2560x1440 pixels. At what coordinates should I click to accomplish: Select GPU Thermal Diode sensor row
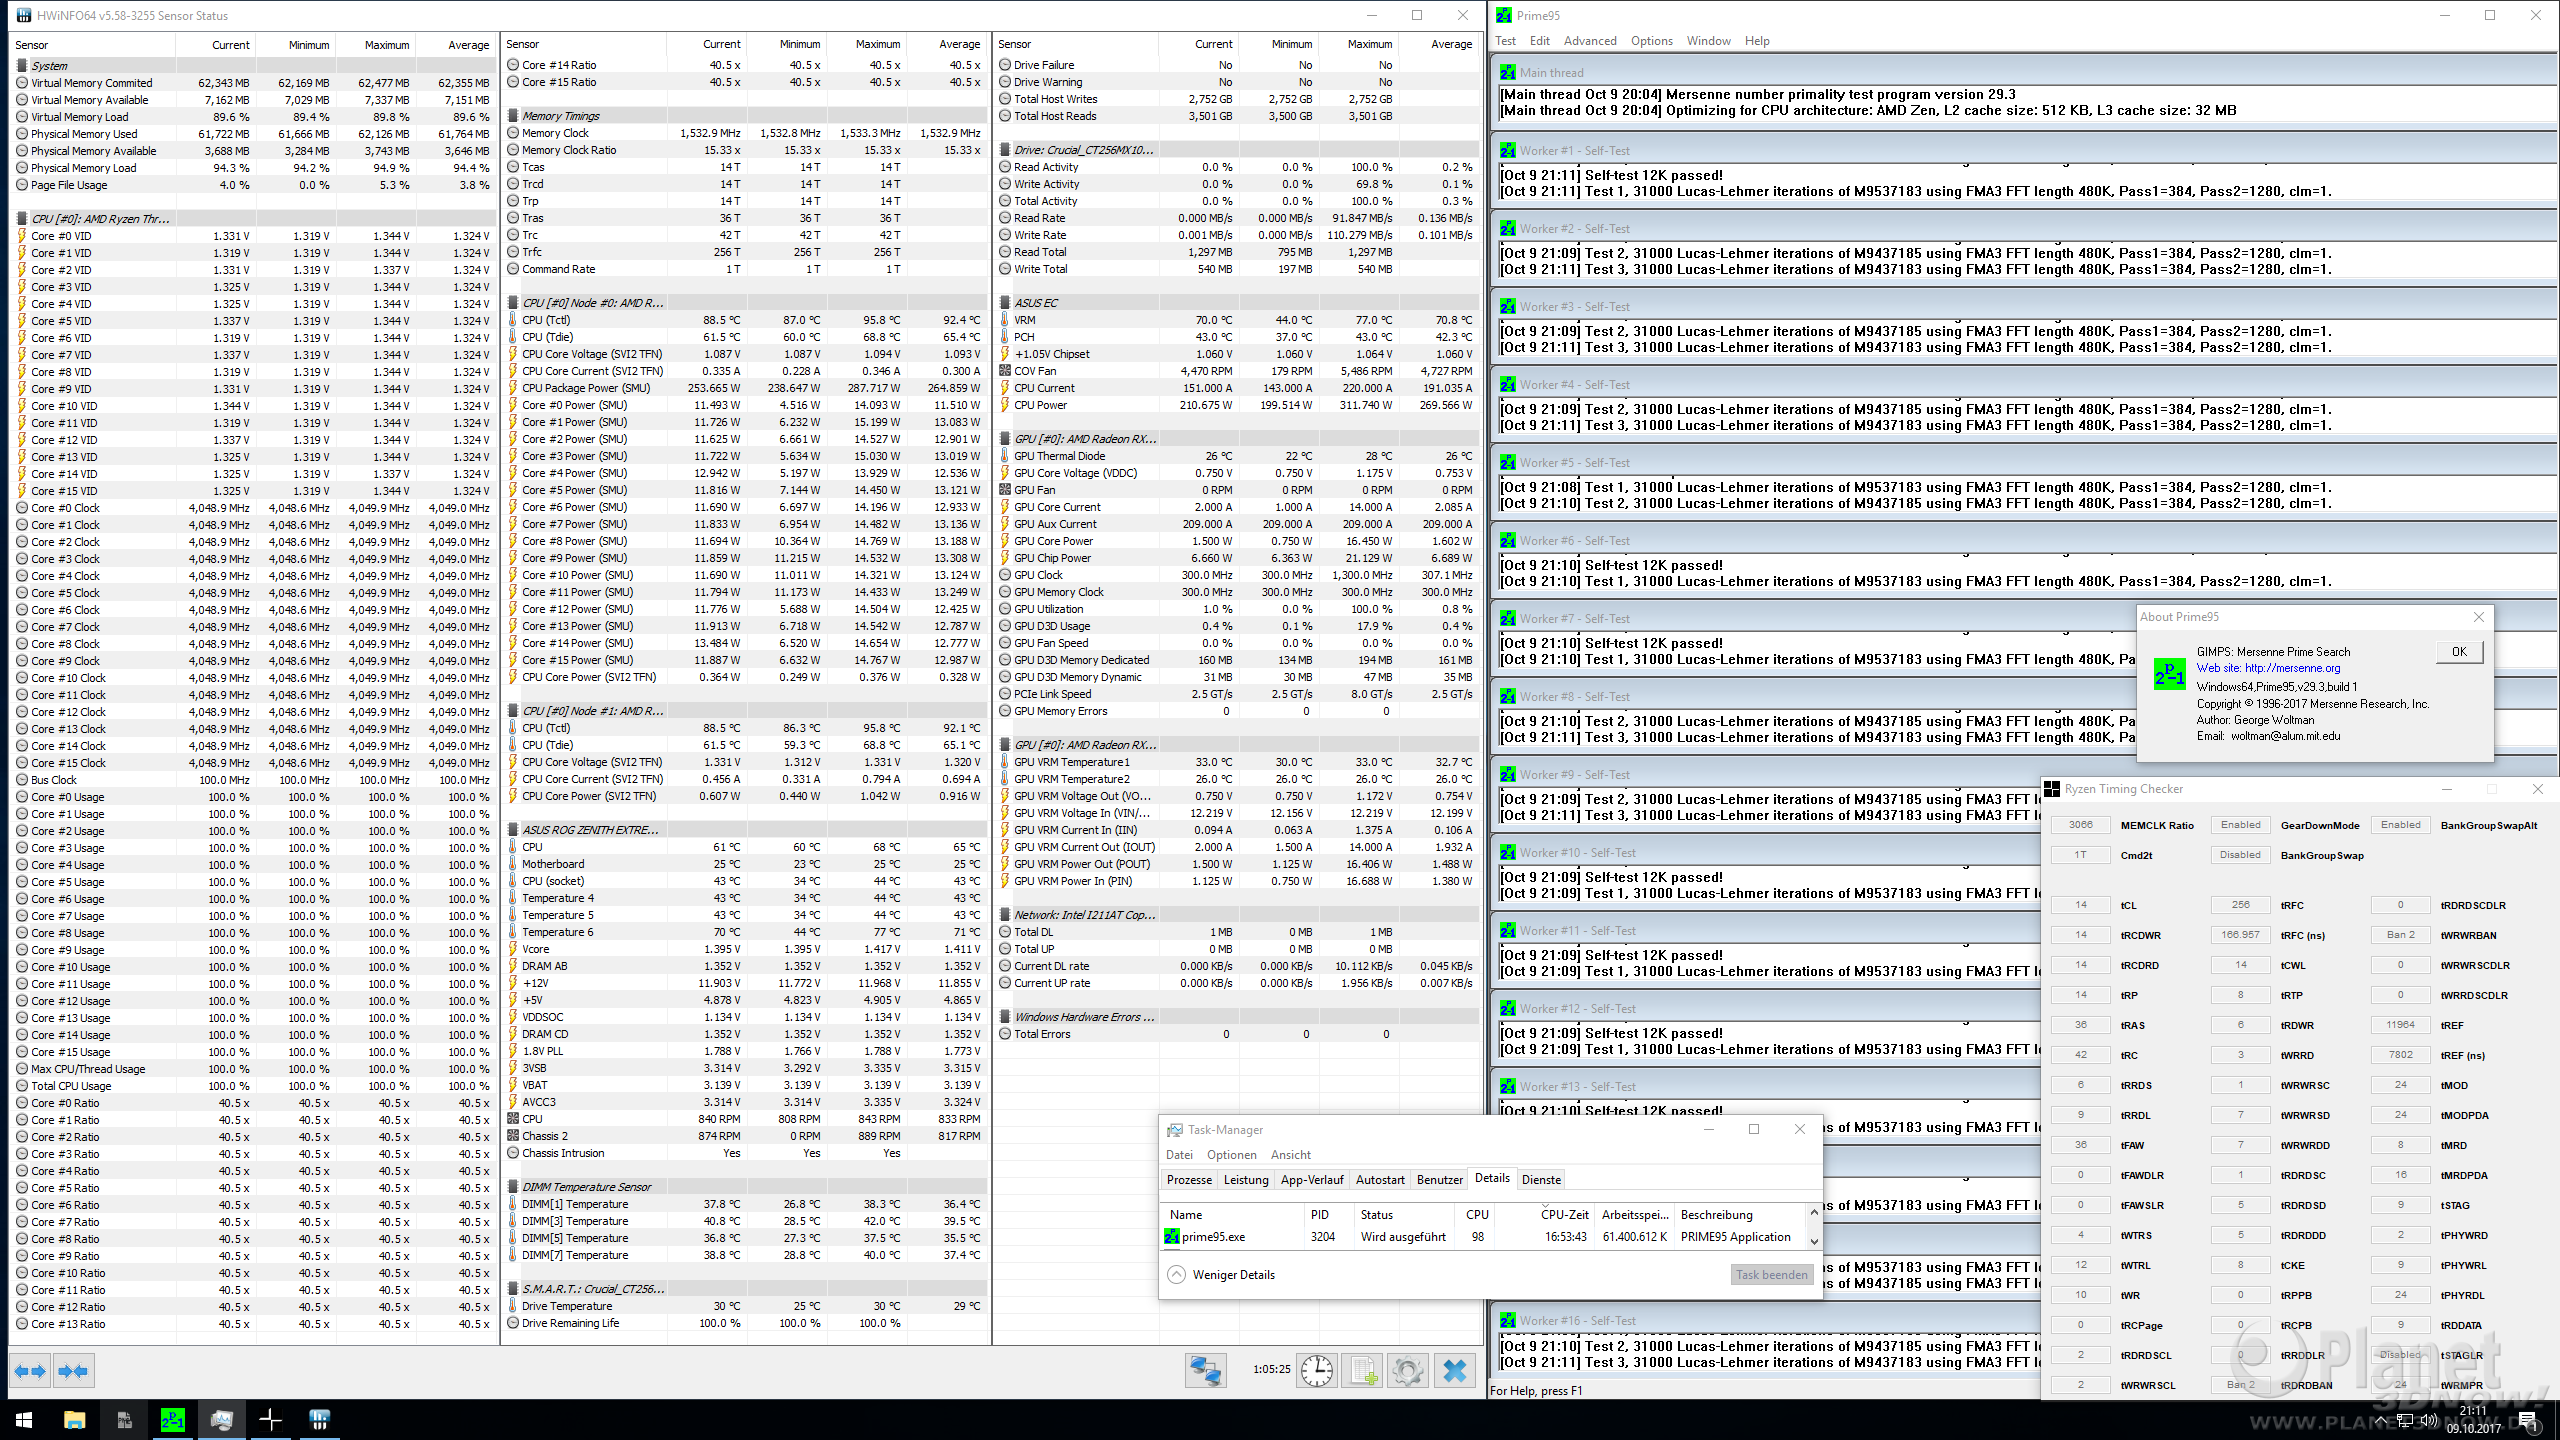click(x=1236, y=456)
